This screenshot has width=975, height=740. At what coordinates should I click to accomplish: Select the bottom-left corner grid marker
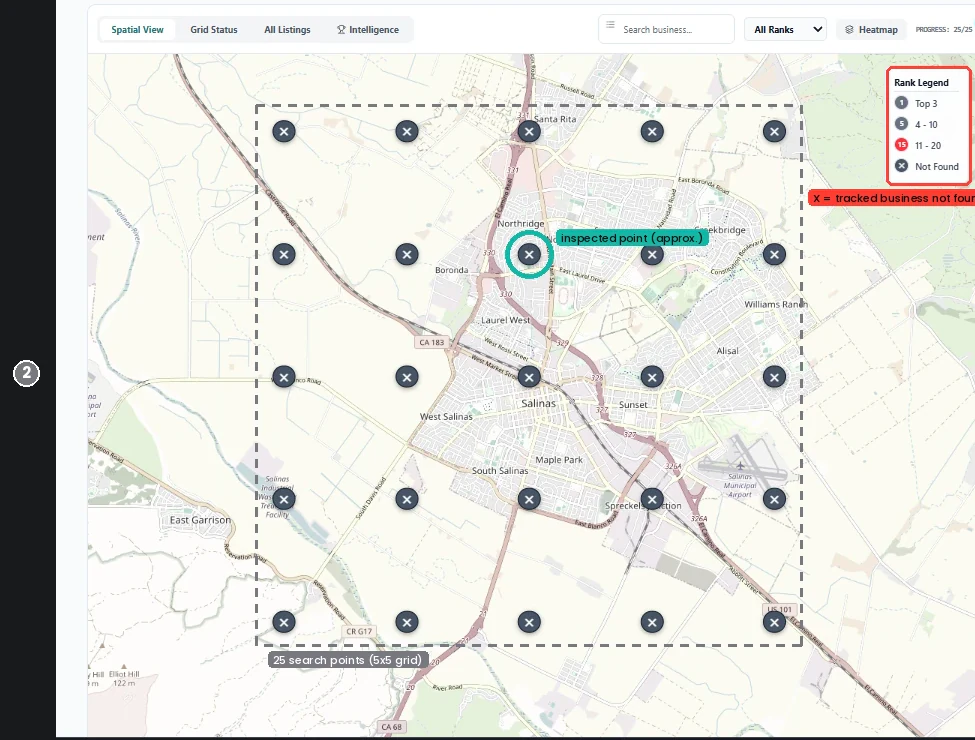(x=284, y=622)
